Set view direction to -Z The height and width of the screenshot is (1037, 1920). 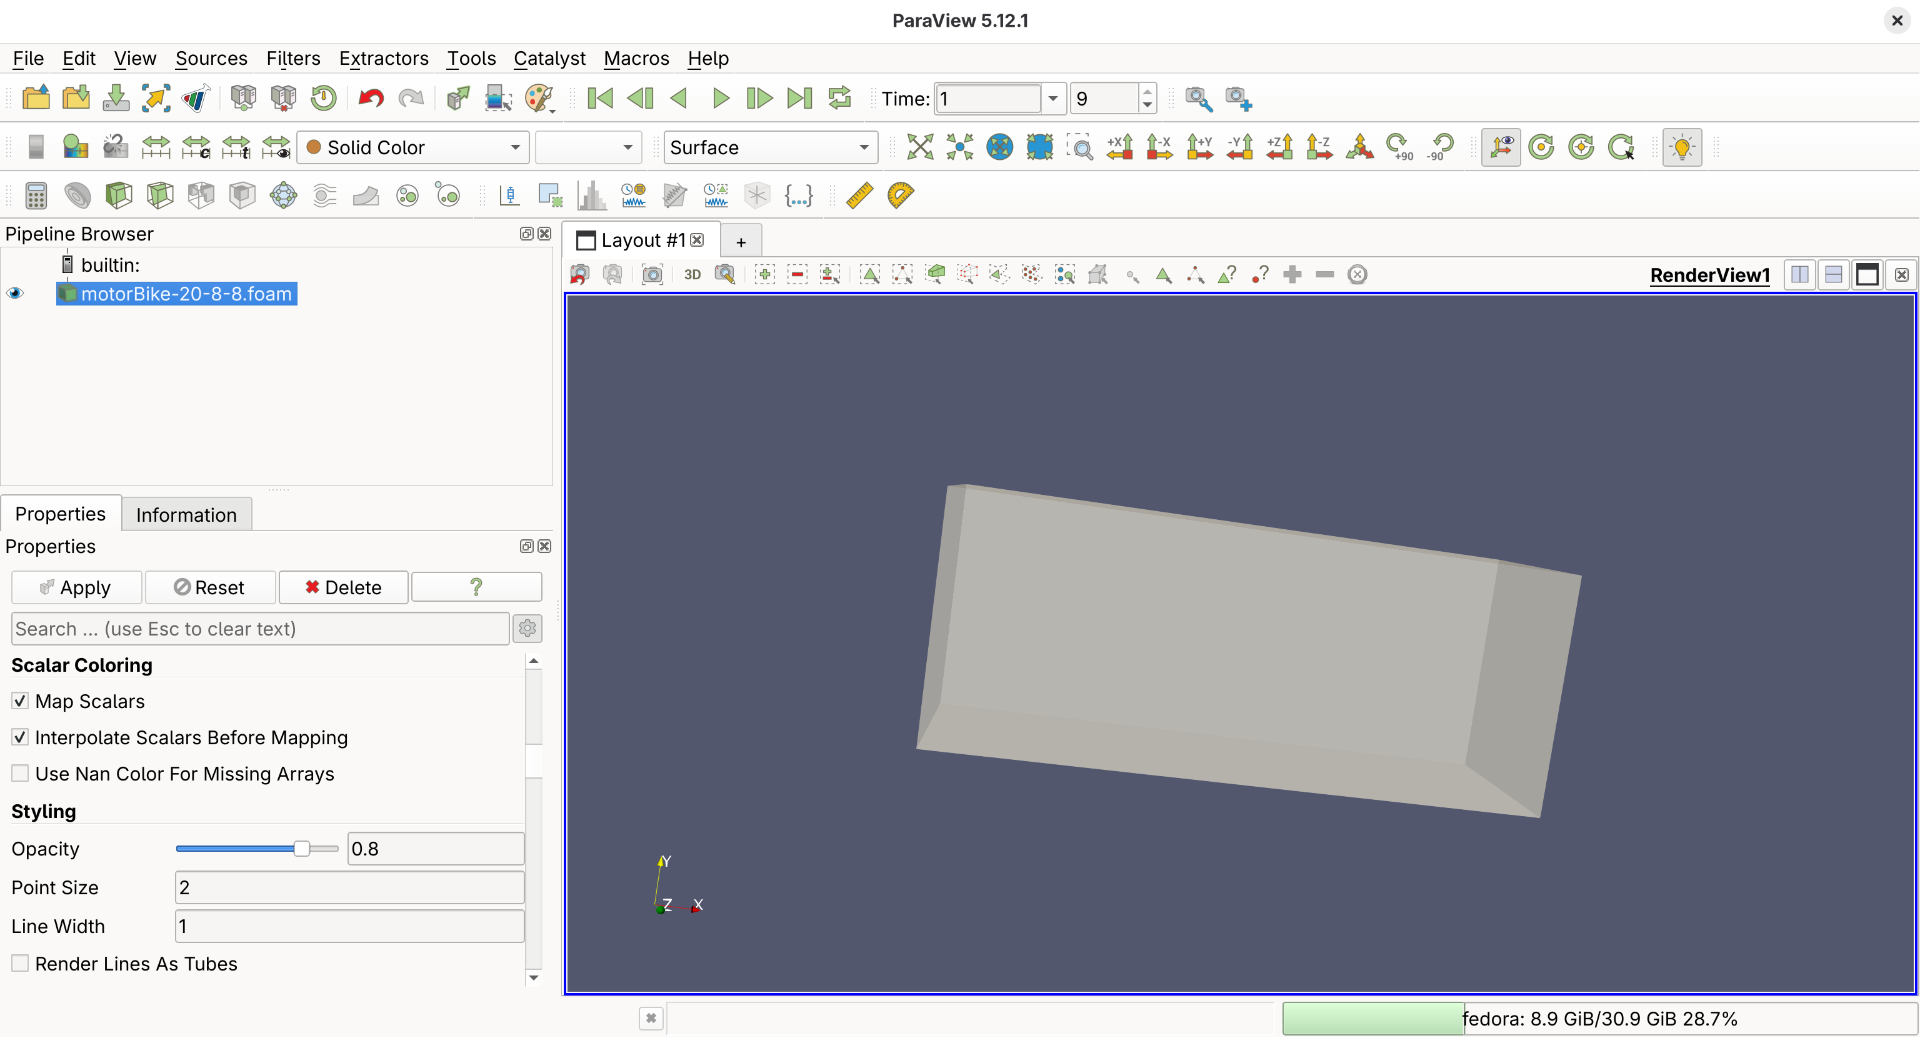tap(1320, 147)
